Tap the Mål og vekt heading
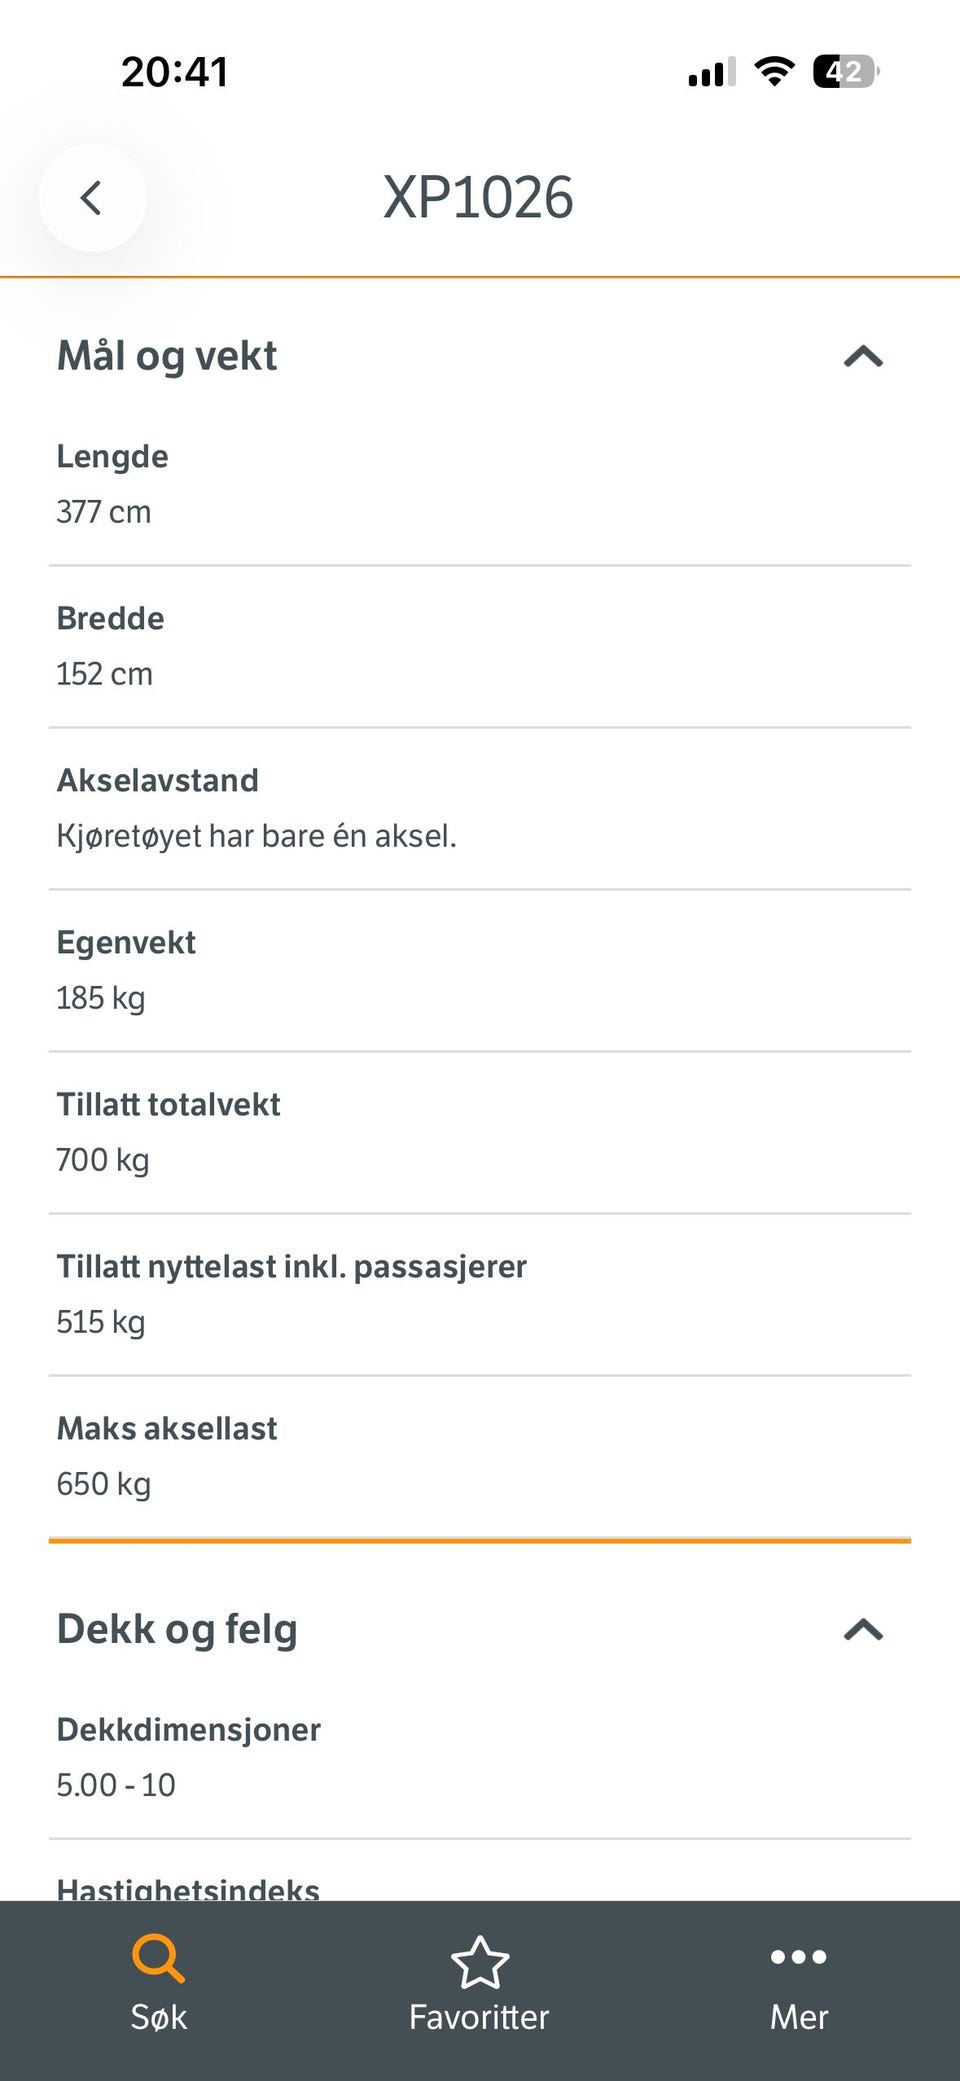This screenshot has width=960, height=2081. coord(167,356)
